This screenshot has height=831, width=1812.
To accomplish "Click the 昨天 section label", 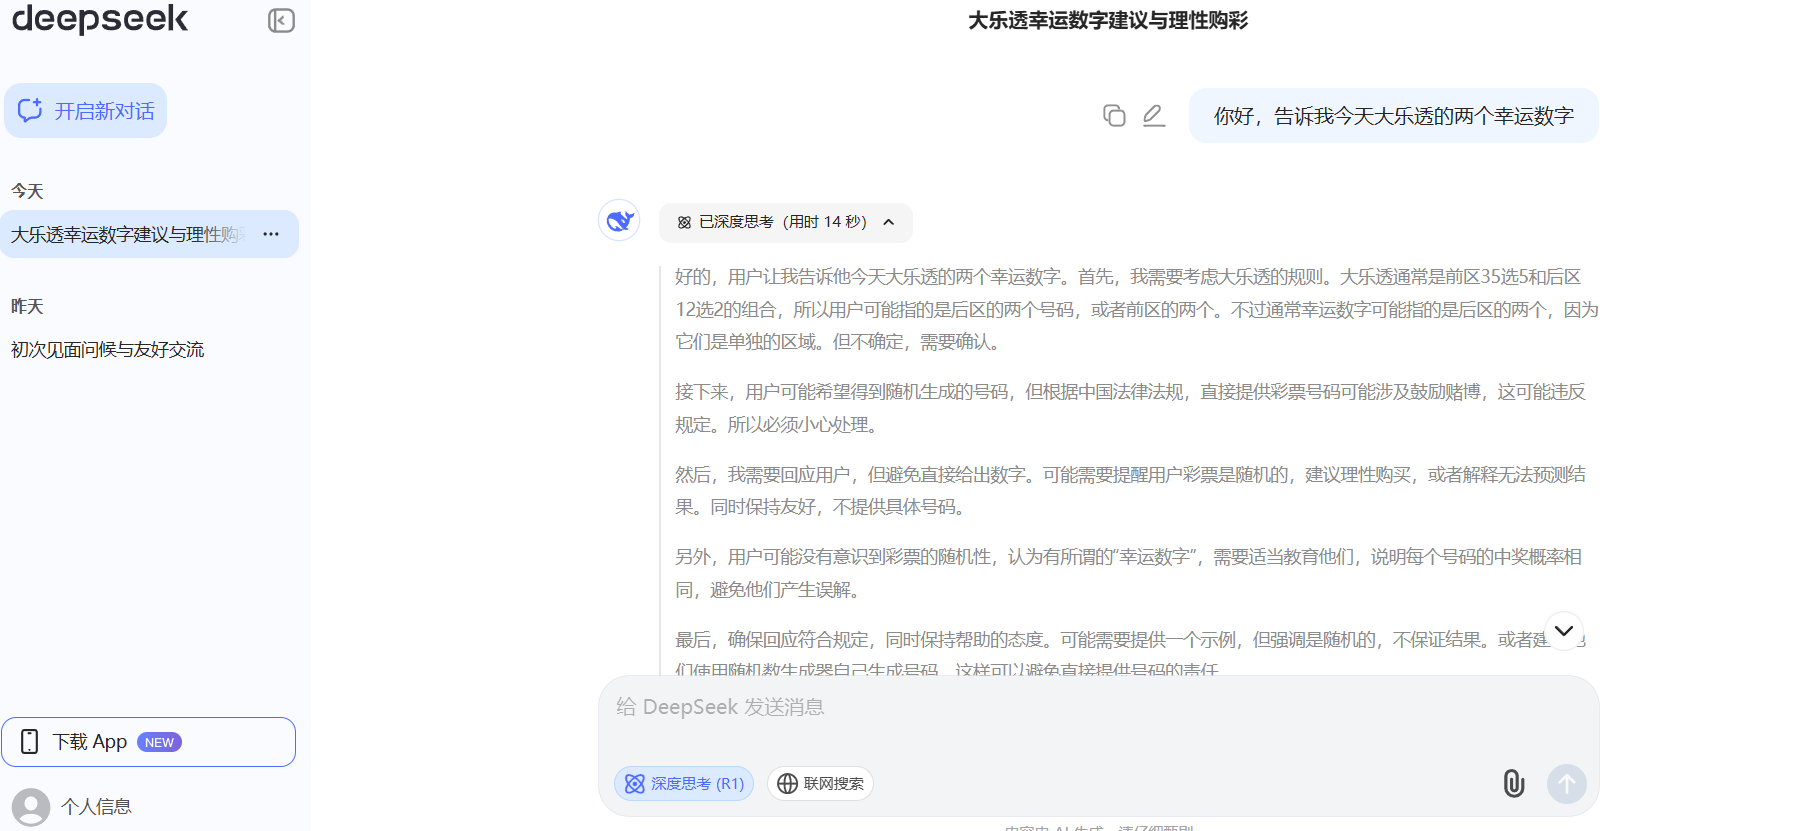I will [27, 306].
